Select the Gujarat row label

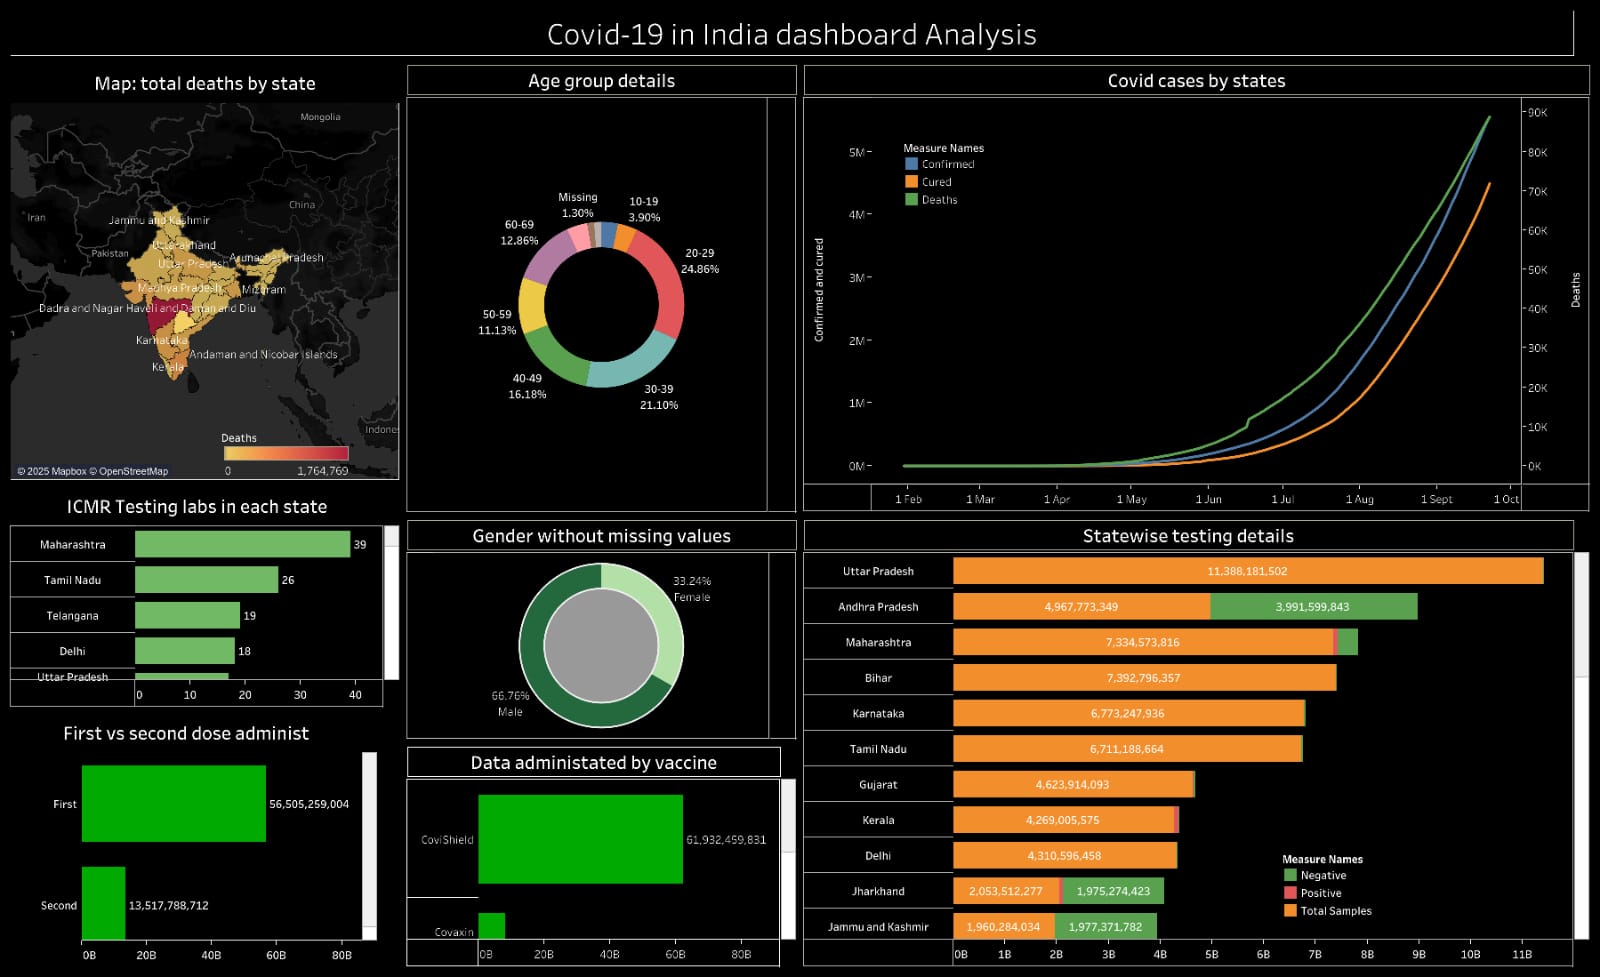[878, 785]
